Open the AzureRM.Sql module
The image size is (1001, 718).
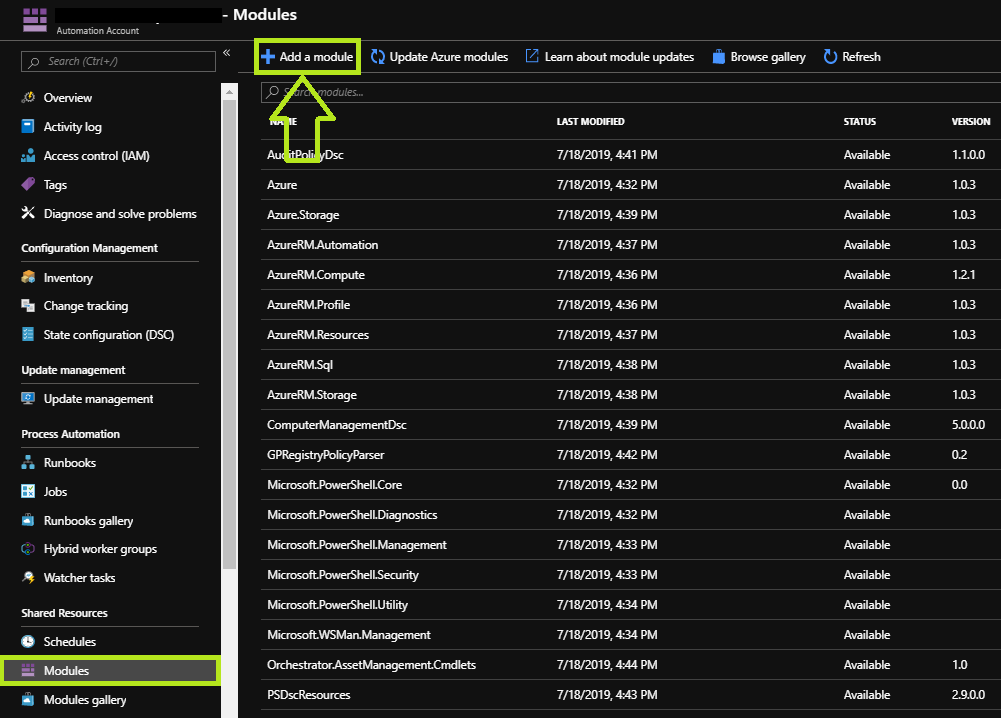[631, 364]
